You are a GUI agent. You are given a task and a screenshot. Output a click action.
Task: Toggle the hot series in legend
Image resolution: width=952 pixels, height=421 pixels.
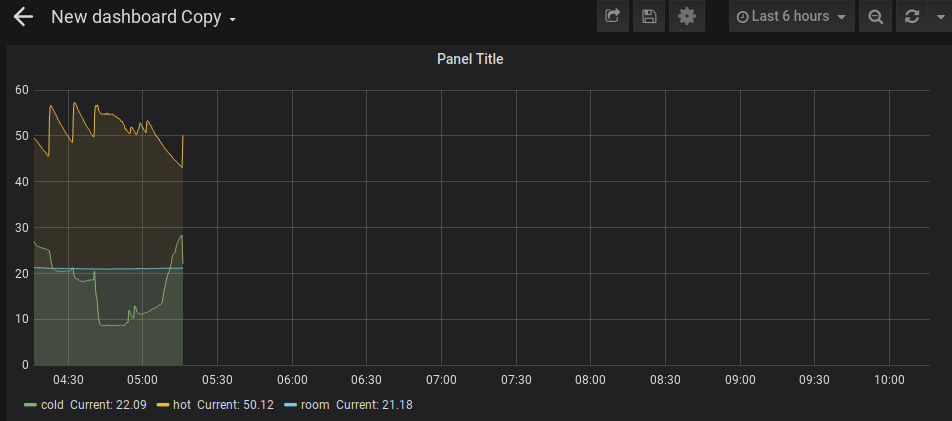182,405
